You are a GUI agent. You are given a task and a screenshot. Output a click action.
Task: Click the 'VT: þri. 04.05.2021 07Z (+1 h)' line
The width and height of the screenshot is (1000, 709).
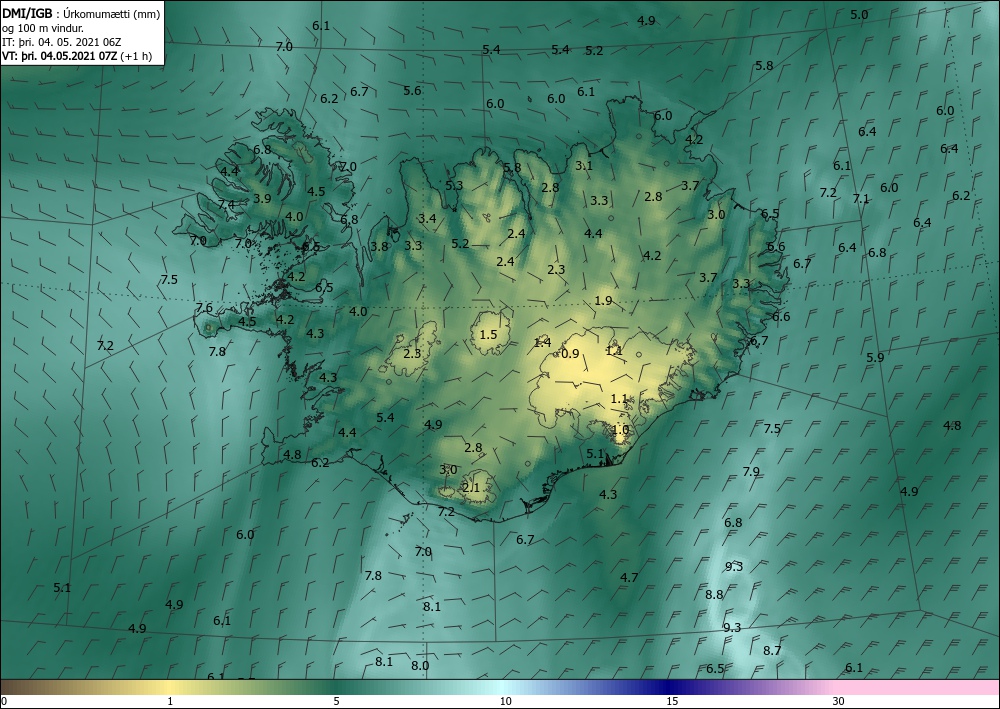[x=77, y=56]
